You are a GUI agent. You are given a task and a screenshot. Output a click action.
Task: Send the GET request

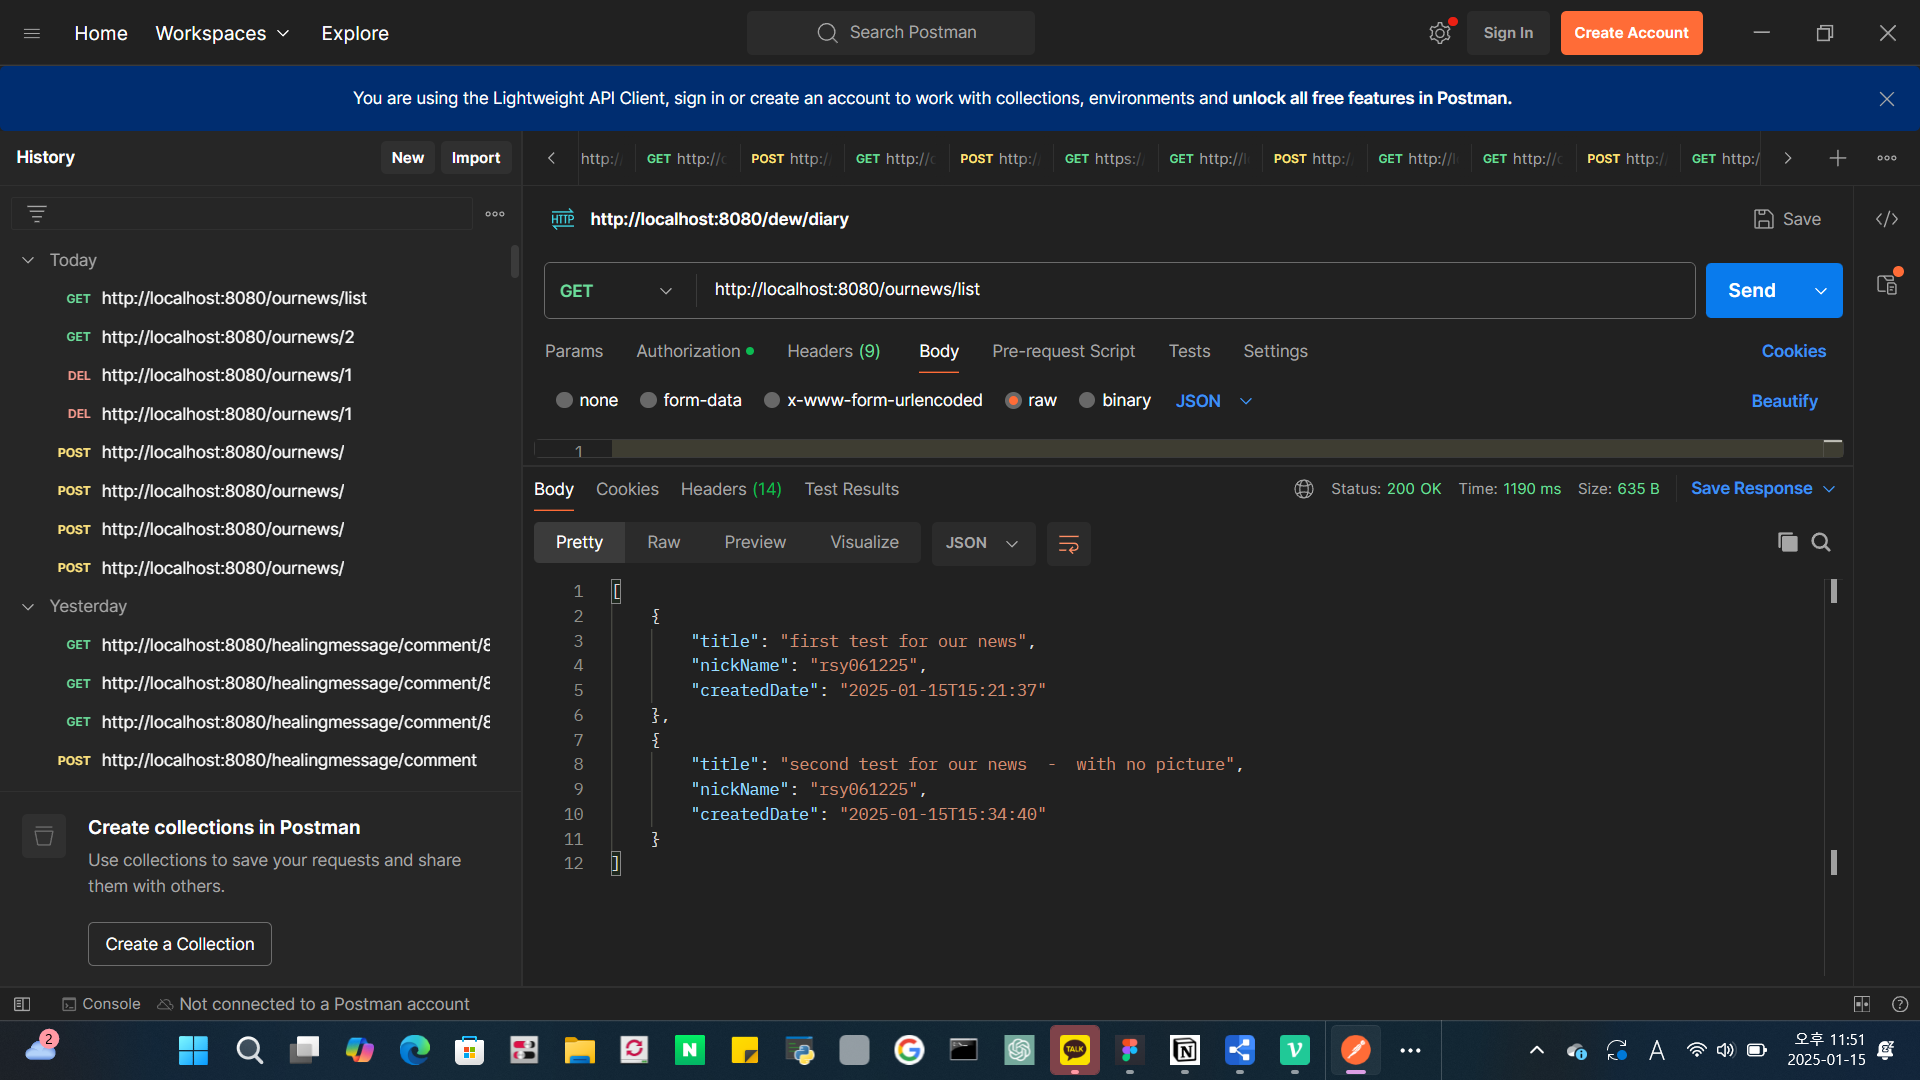coord(1753,291)
